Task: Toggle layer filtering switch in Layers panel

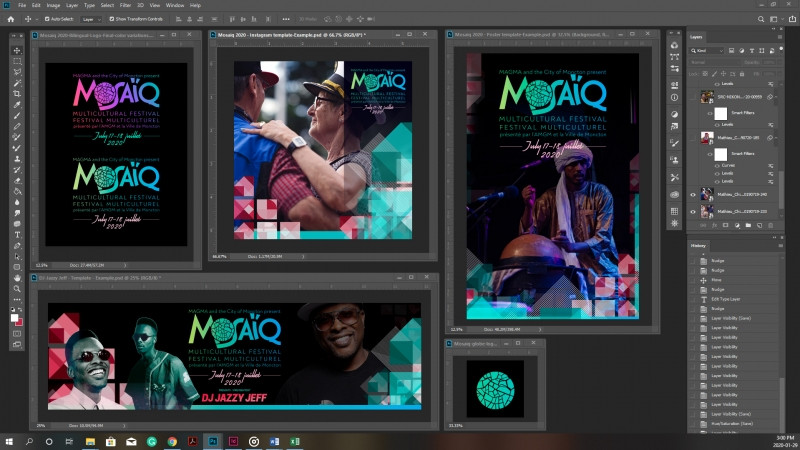Action: tap(780, 51)
